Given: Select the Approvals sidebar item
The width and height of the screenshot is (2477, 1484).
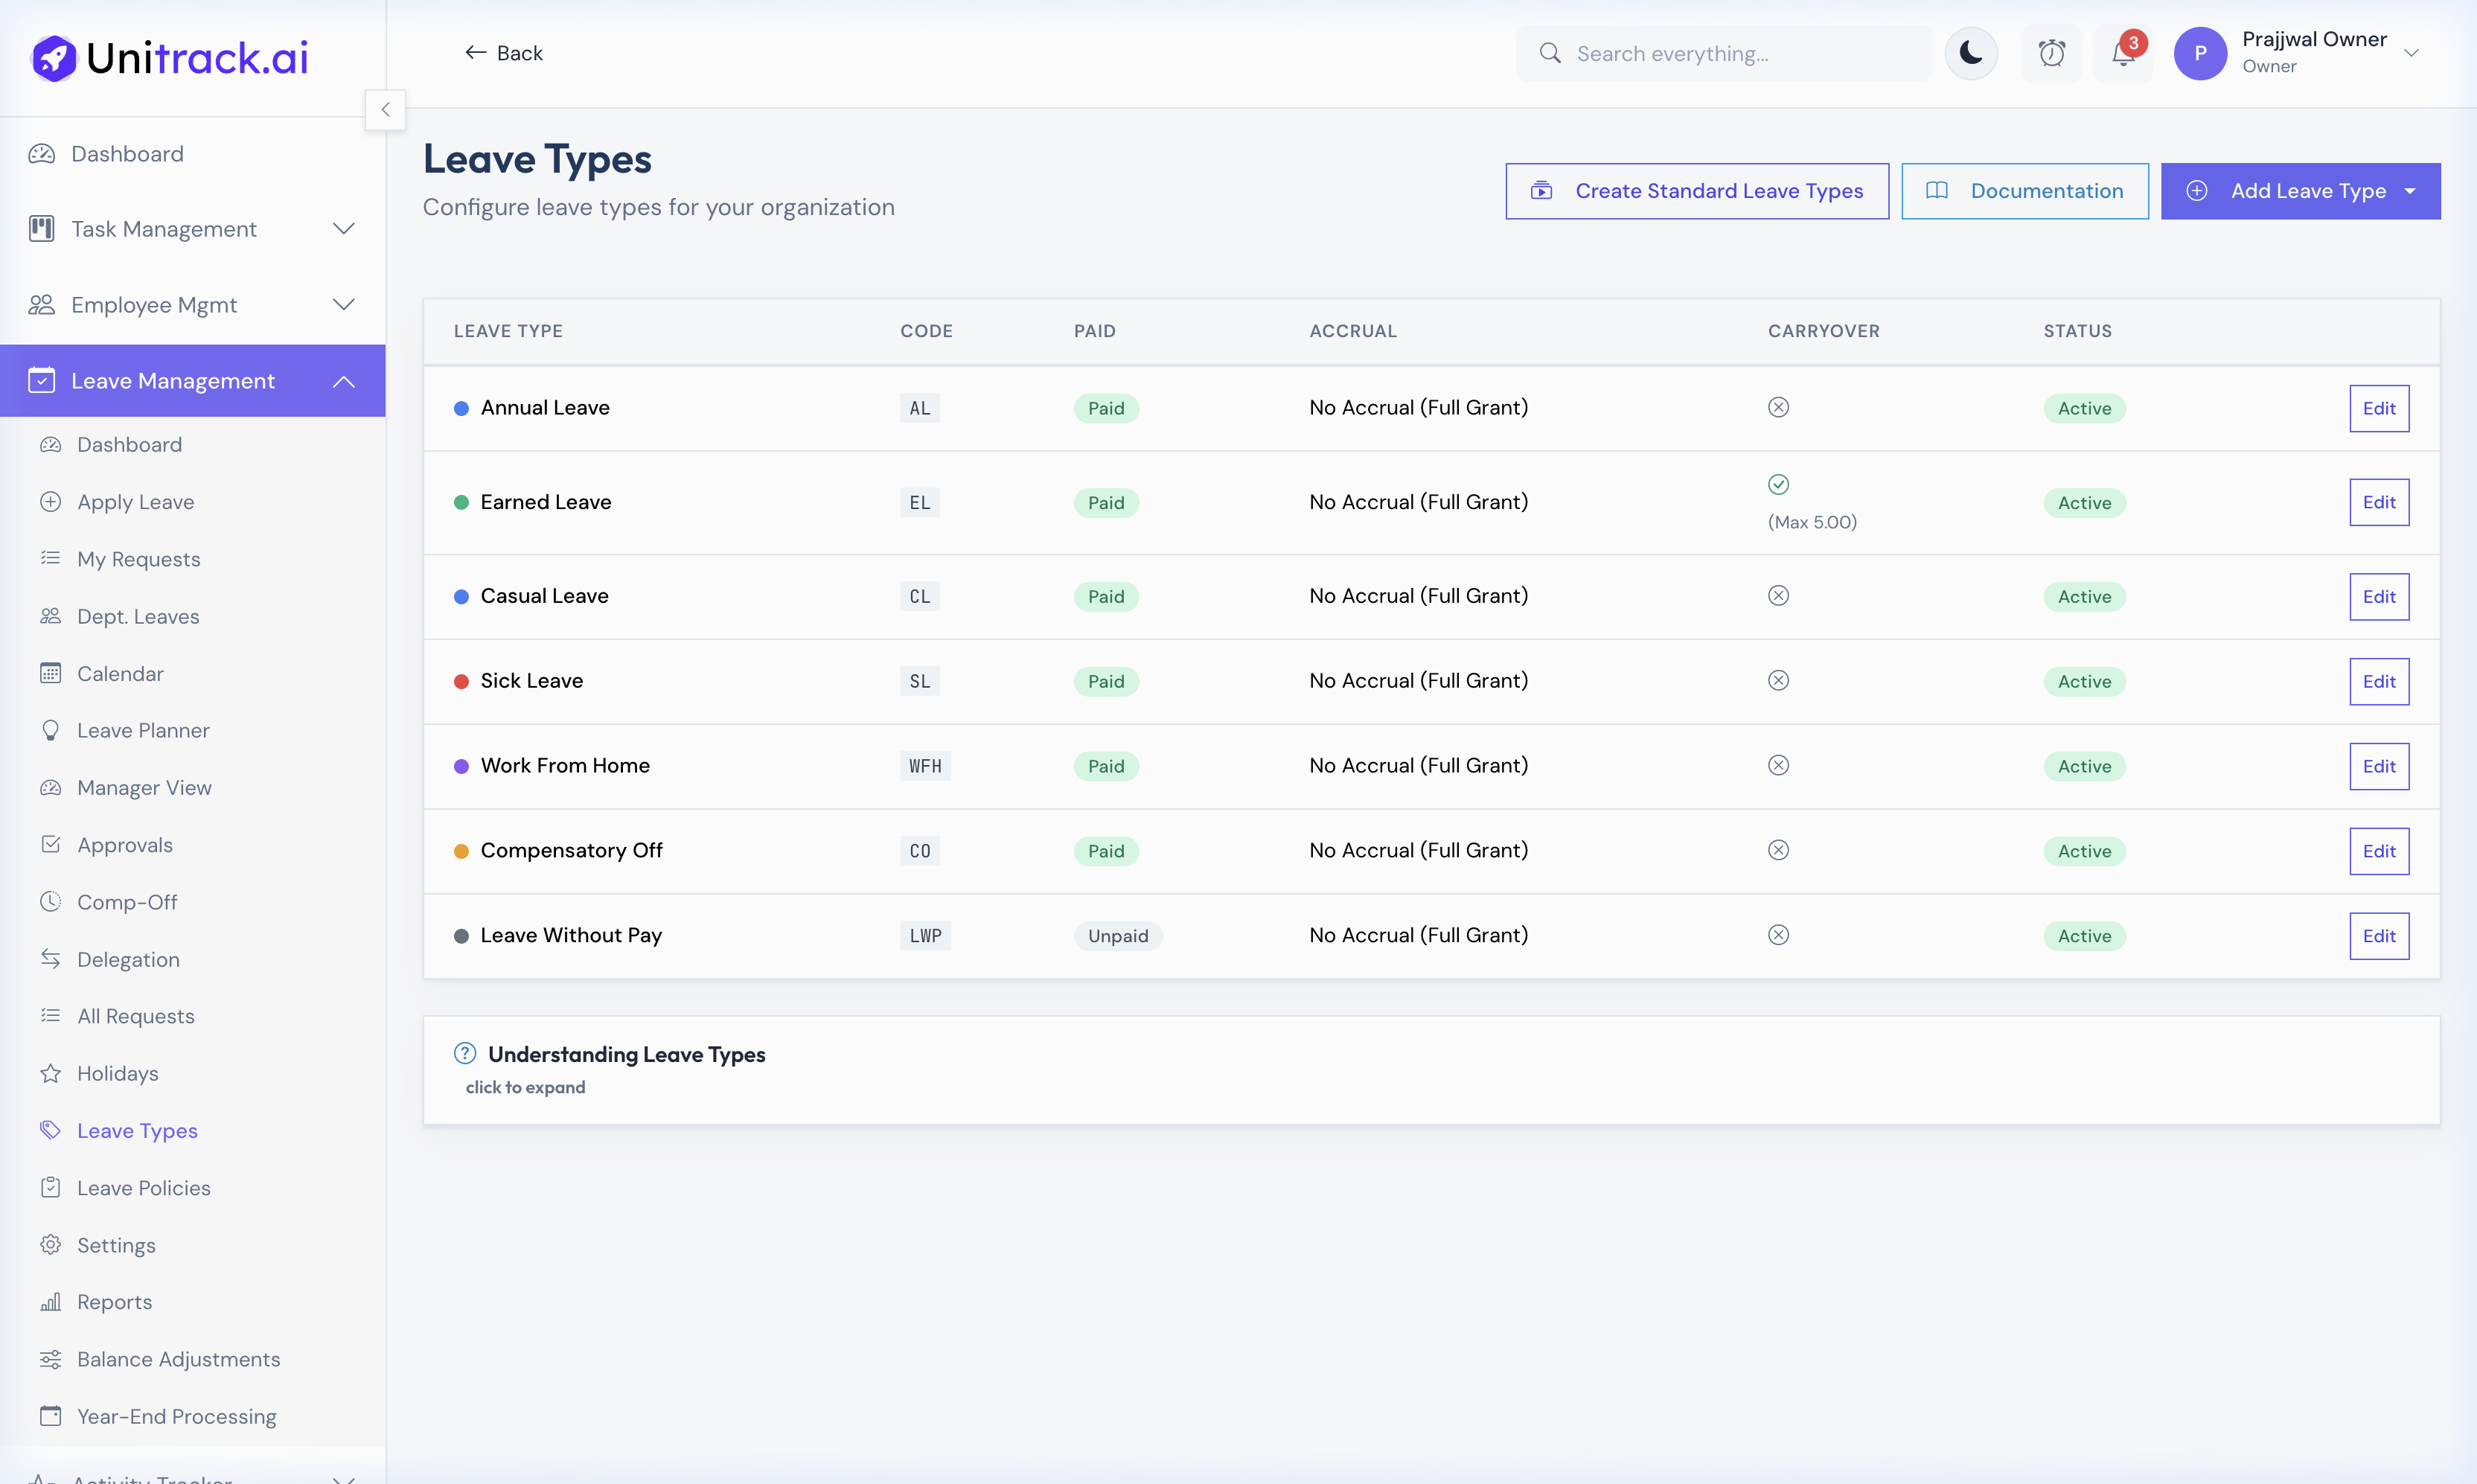Looking at the screenshot, I should (125, 844).
